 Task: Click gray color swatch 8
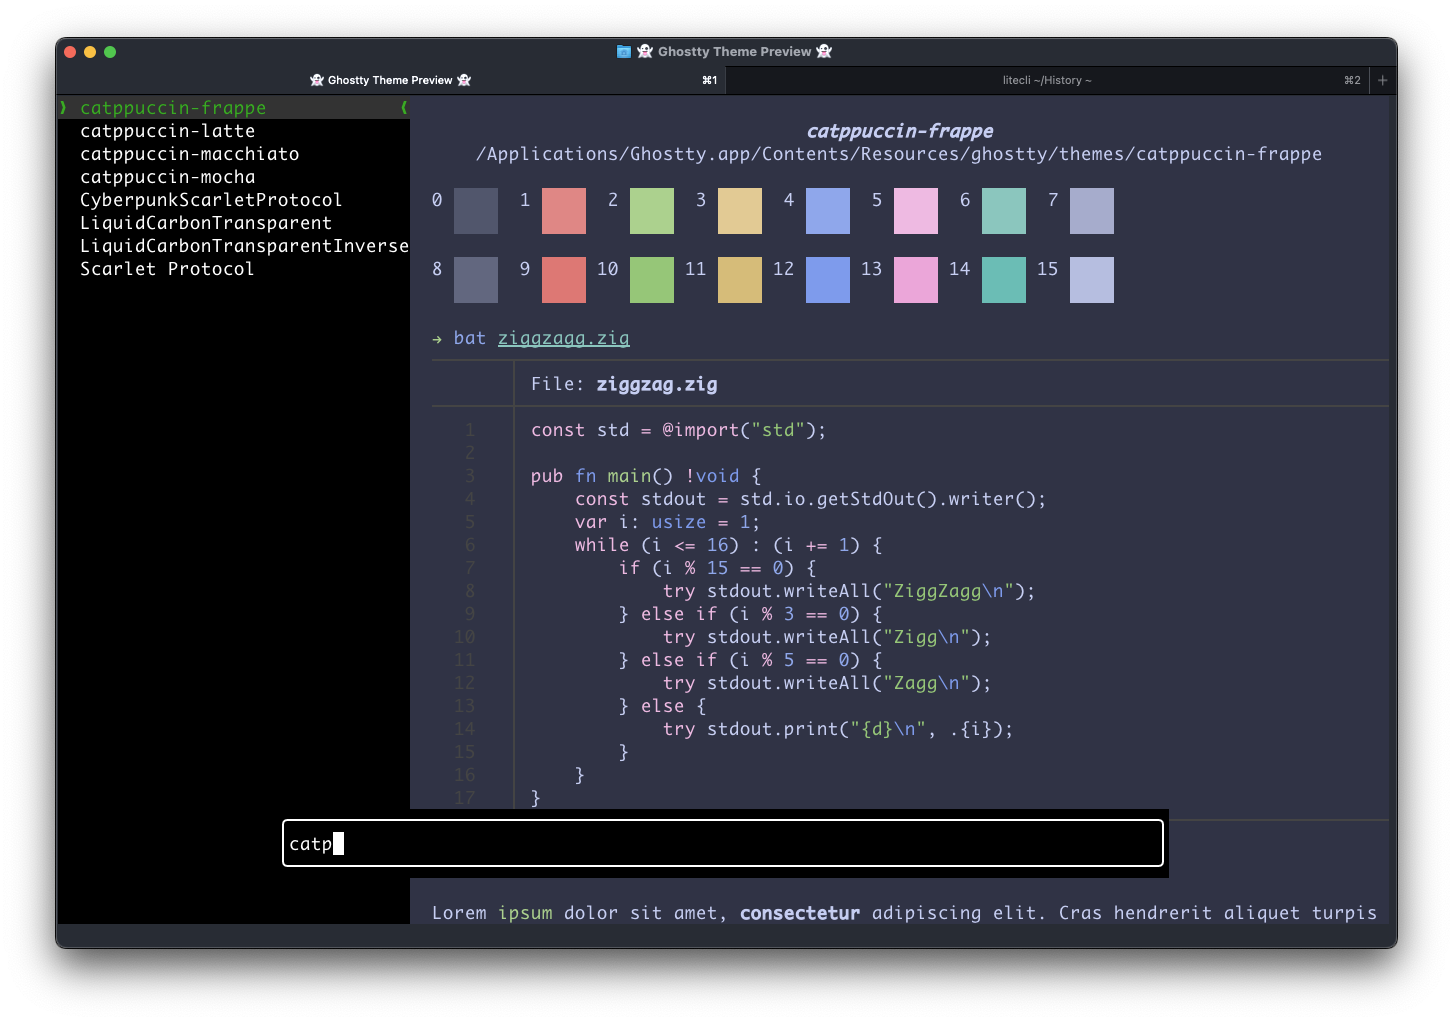476,280
